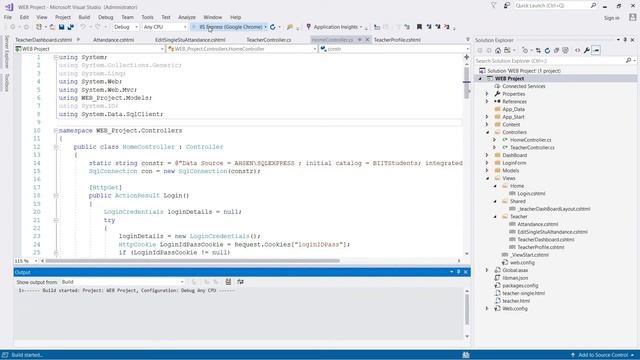Click the Collapse All icon in Solution Explorer
The width and height of the screenshot is (640, 360).
click(556, 50)
